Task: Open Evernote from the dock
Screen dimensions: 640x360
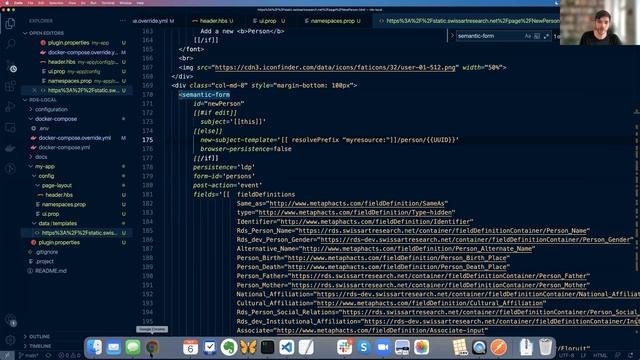Action: point(229,347)
